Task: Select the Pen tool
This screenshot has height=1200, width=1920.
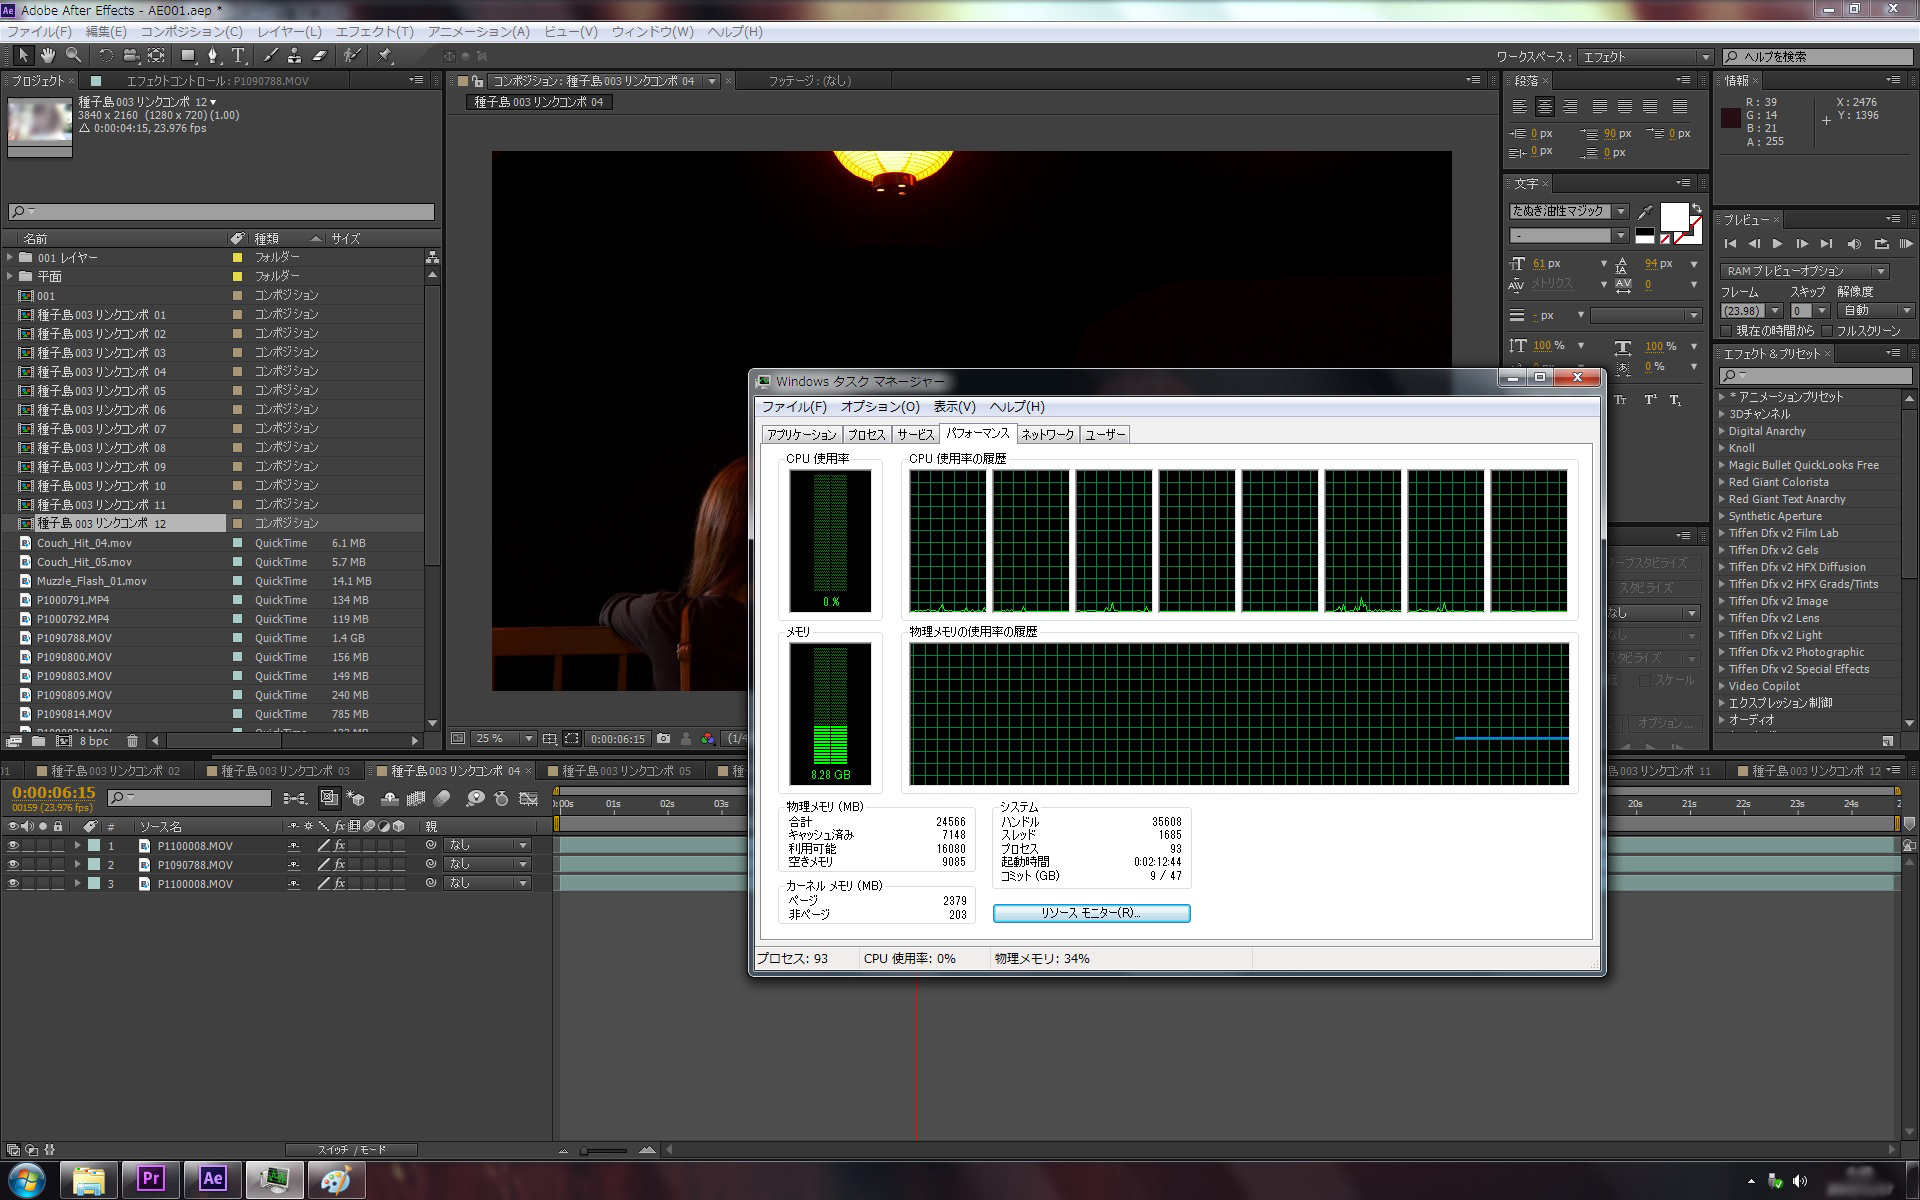Action: point(213,56)
